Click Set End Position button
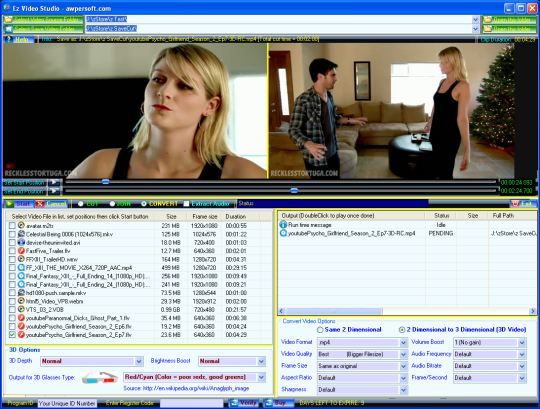This screenshot has height=409, width=540. coord(24,191)
